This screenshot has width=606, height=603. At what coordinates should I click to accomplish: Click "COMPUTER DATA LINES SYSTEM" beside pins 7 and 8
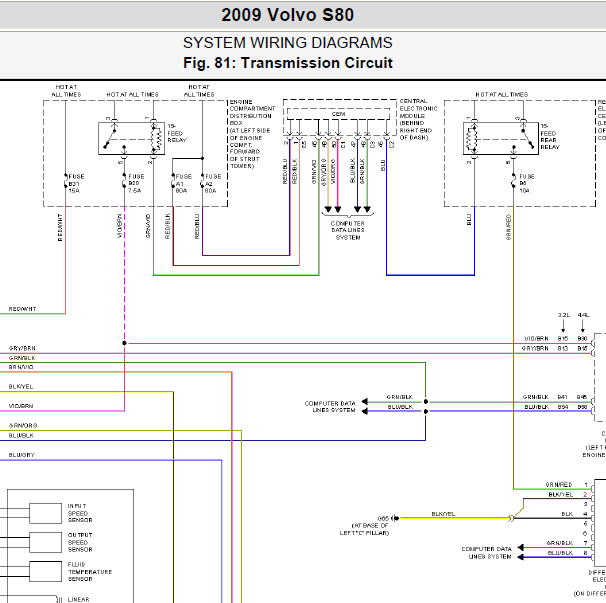click(x=487, y=553)
